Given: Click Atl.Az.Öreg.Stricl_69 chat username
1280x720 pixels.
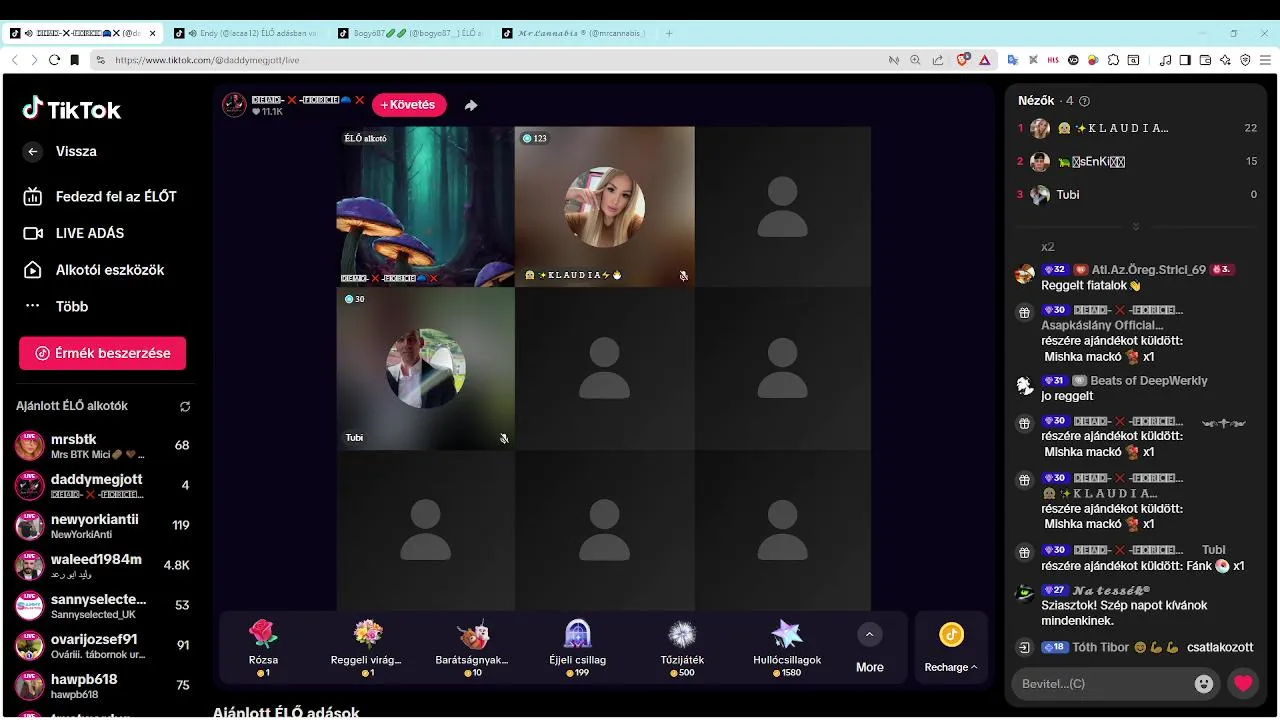Looking at the screenshot, I should [x=1149, y=270].
